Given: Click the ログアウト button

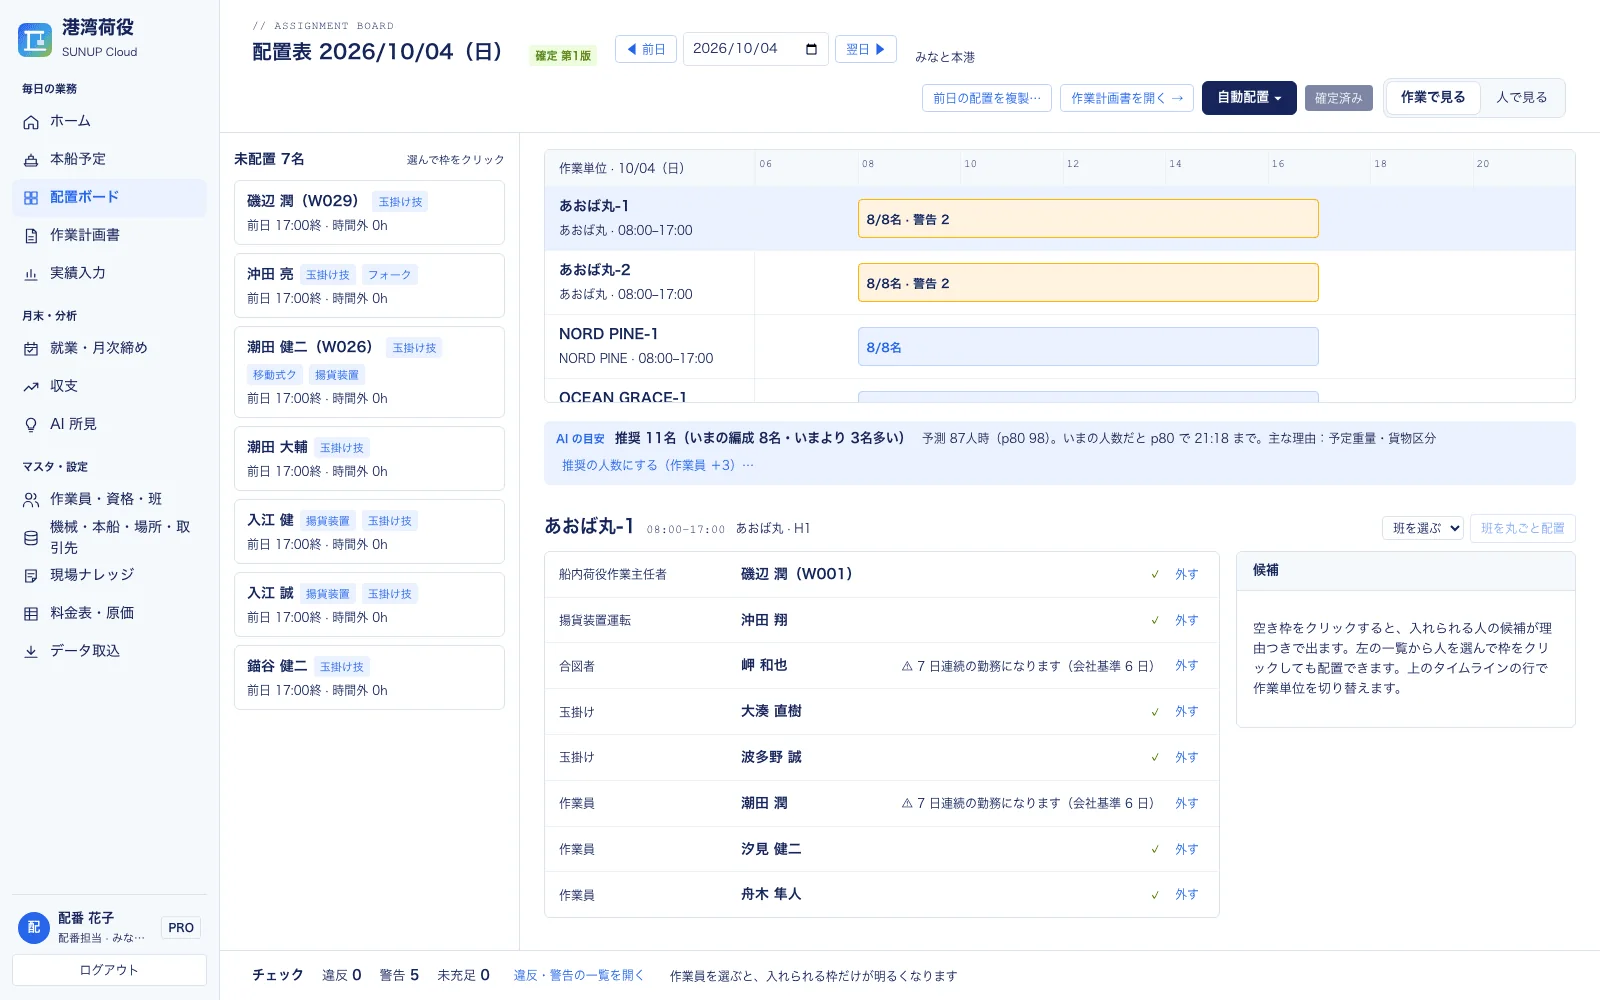Looking at the screenshot, I should point(109,970).
